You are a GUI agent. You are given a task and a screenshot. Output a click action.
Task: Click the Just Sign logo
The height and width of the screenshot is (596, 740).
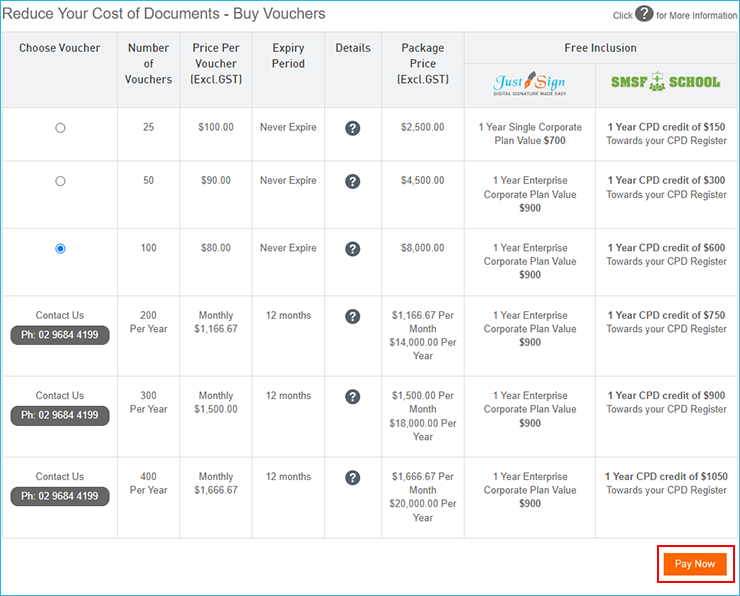click(529, 83)
